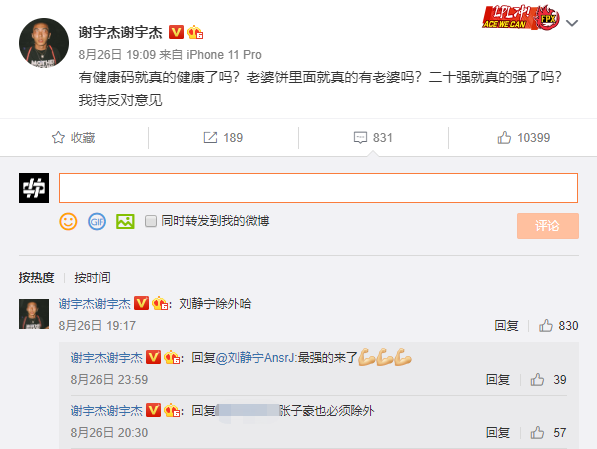Screen dimensions: 597x449
Task: Attach a picture using the image icon
Action: (125, 221)
